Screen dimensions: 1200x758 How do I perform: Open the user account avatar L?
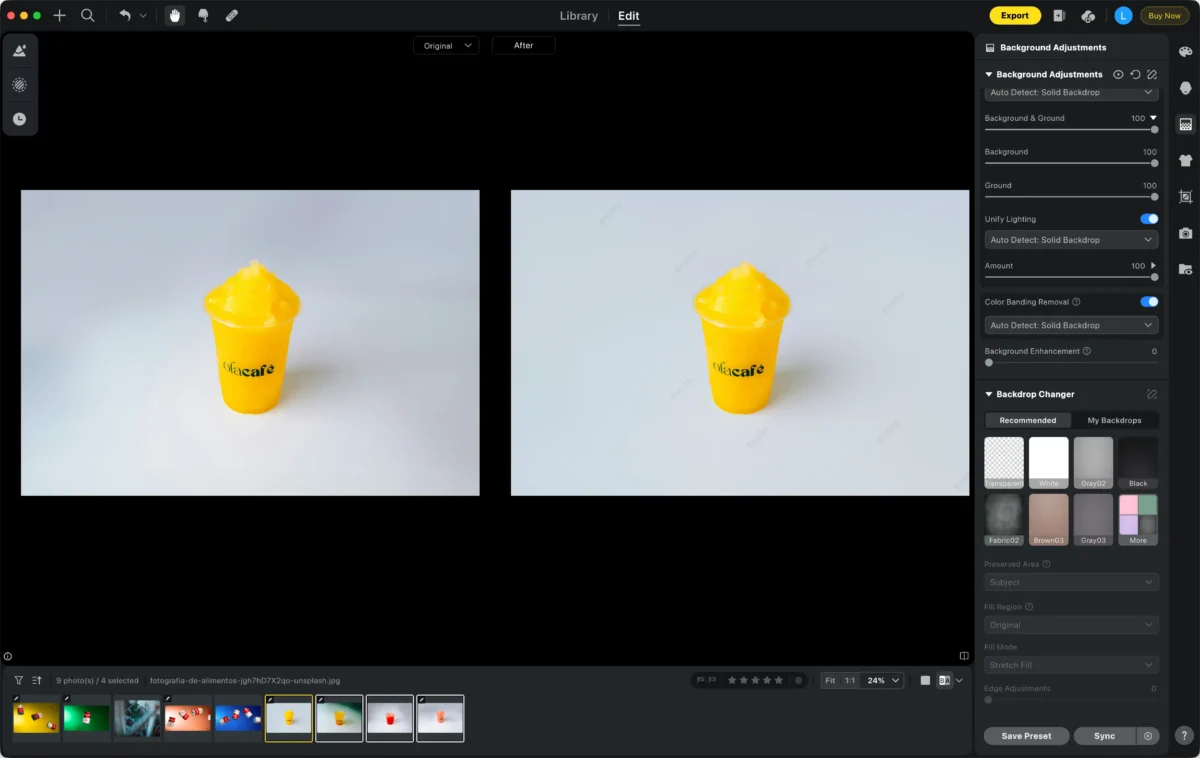coord(1124,15)
